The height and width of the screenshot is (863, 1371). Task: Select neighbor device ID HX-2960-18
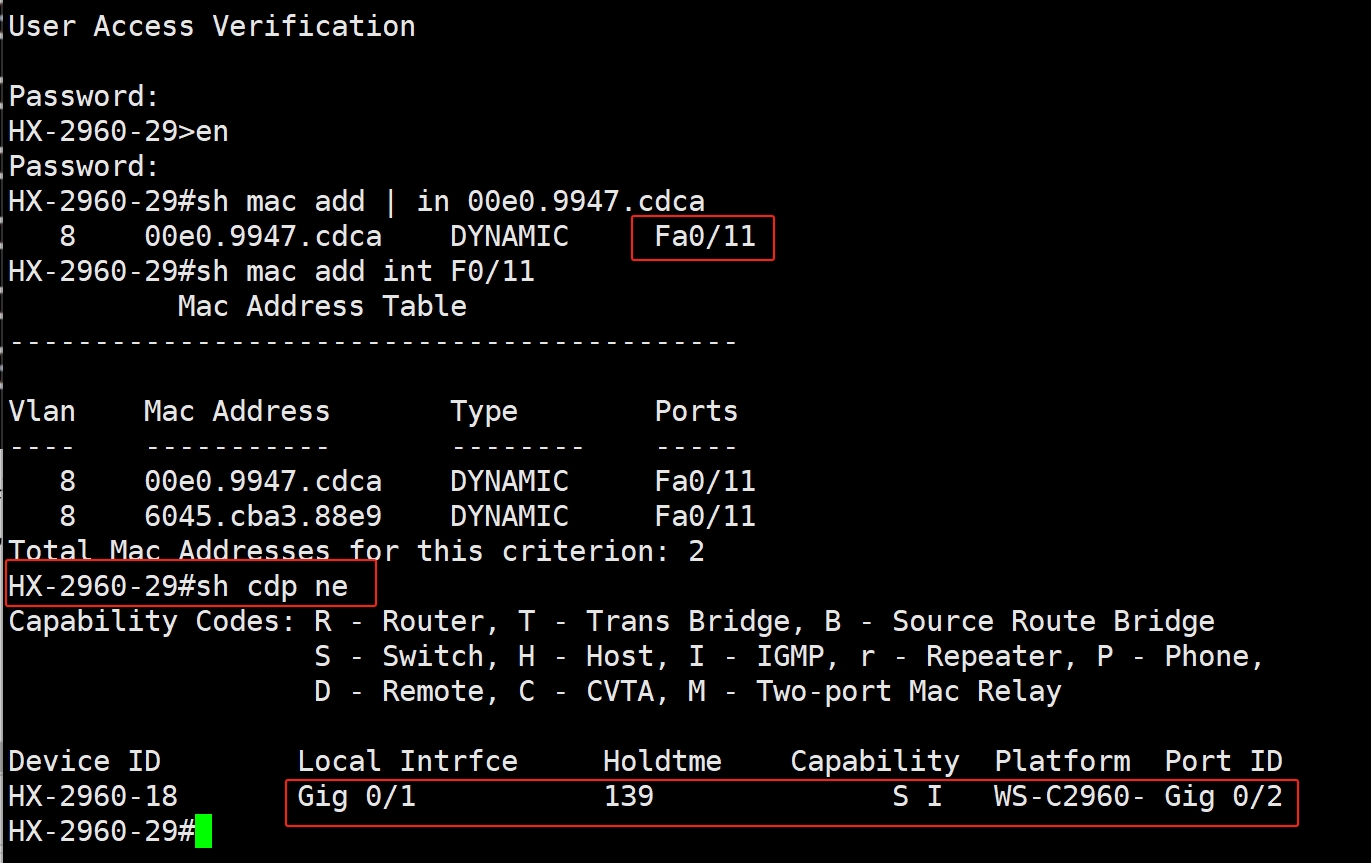(93, 796)
